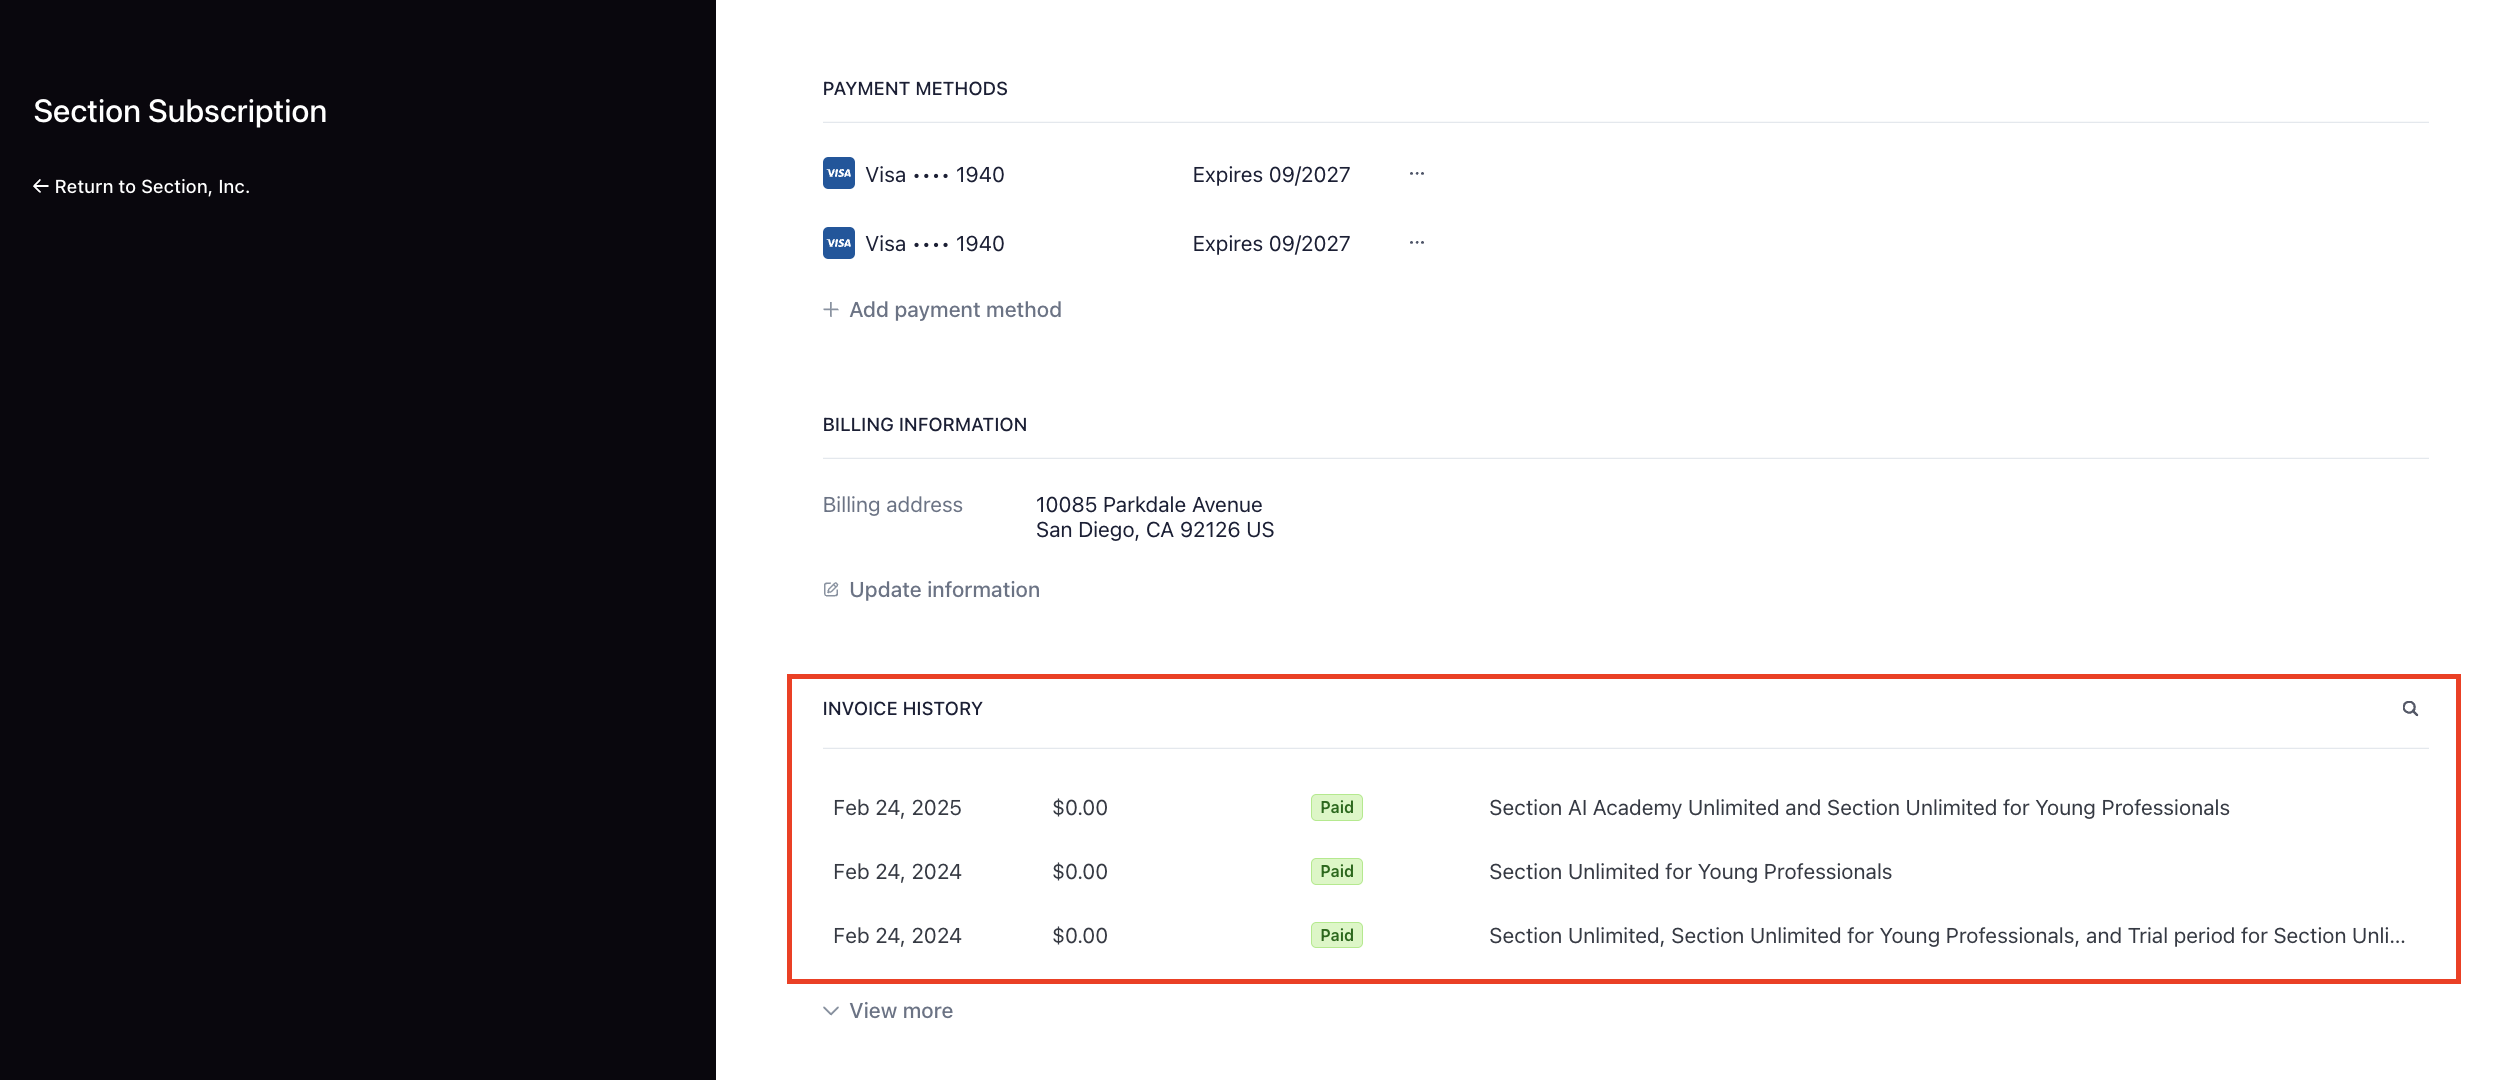Open Section AI Academy Unlimited invoice description
This screenshot has width=2496, height=1080.
(1858, 808)
